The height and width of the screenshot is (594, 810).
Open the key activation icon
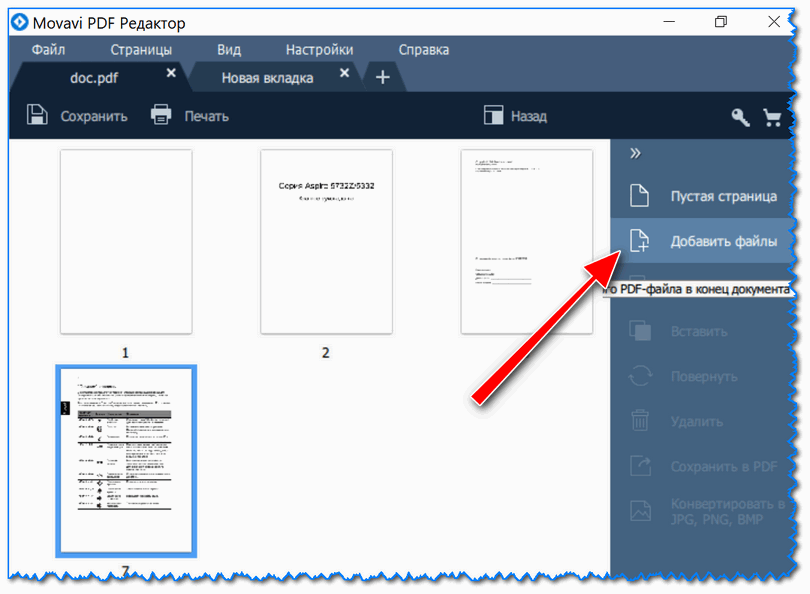coord(740,117)
